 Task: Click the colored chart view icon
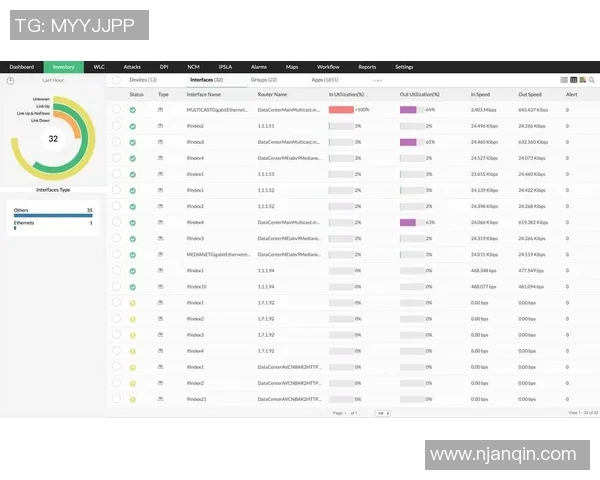[582, 79]
